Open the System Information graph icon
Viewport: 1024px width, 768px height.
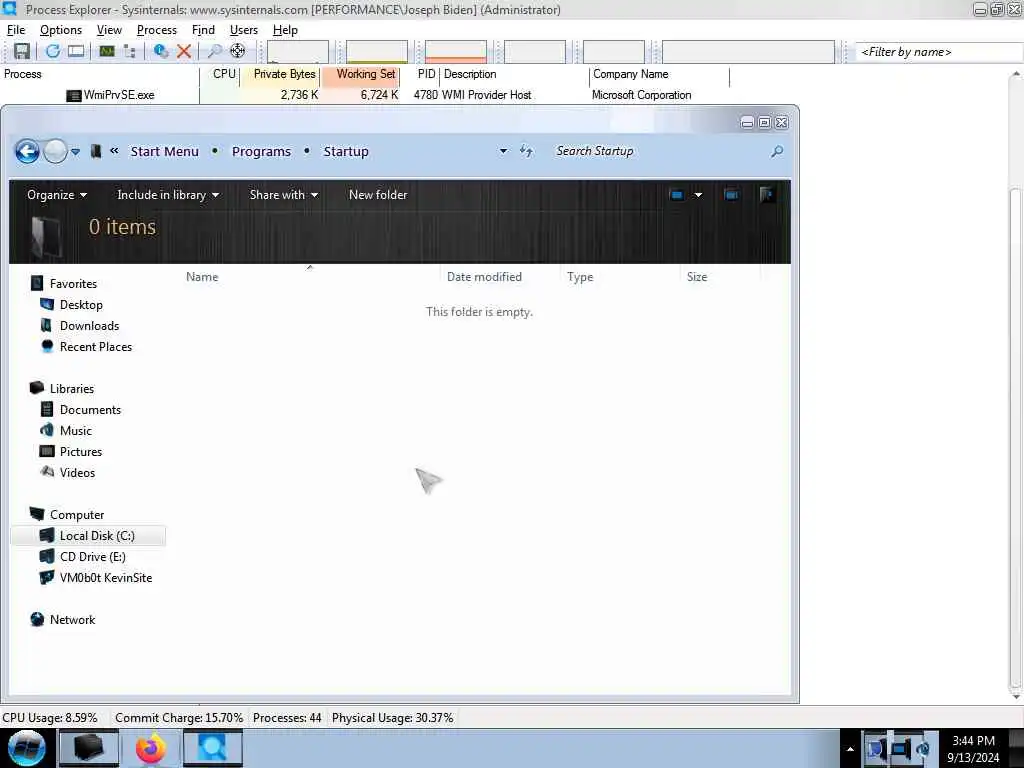coord(106,51)
